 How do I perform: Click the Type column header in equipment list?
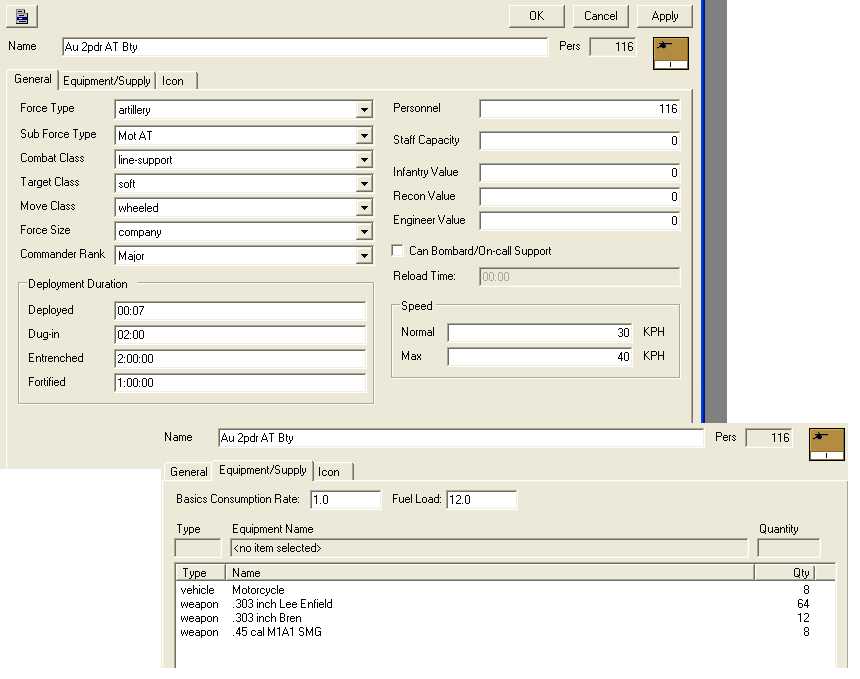coord(200,573)
